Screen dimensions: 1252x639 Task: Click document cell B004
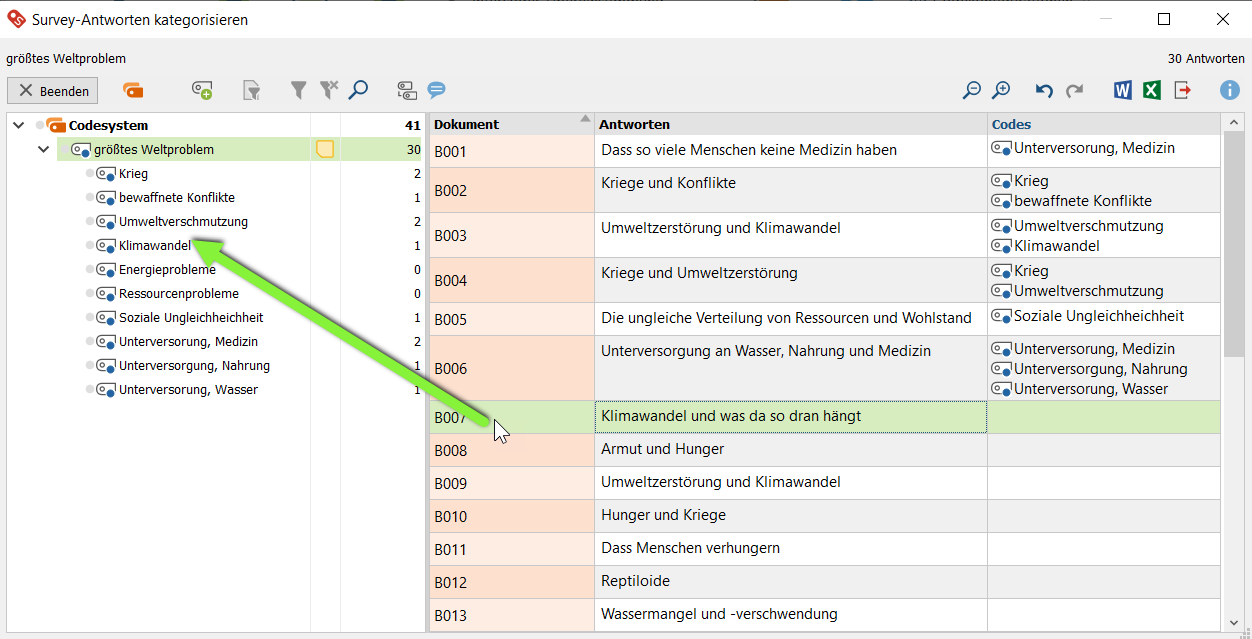511,281
